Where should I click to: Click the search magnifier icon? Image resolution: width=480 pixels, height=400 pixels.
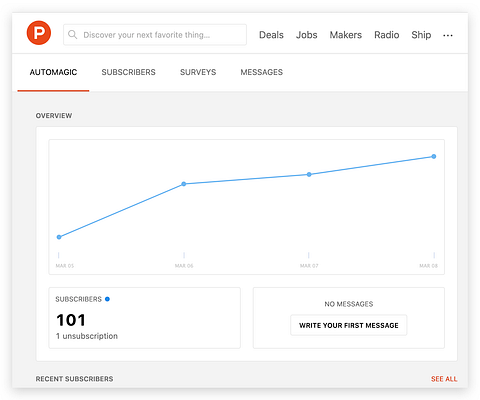tap(72, 34)
